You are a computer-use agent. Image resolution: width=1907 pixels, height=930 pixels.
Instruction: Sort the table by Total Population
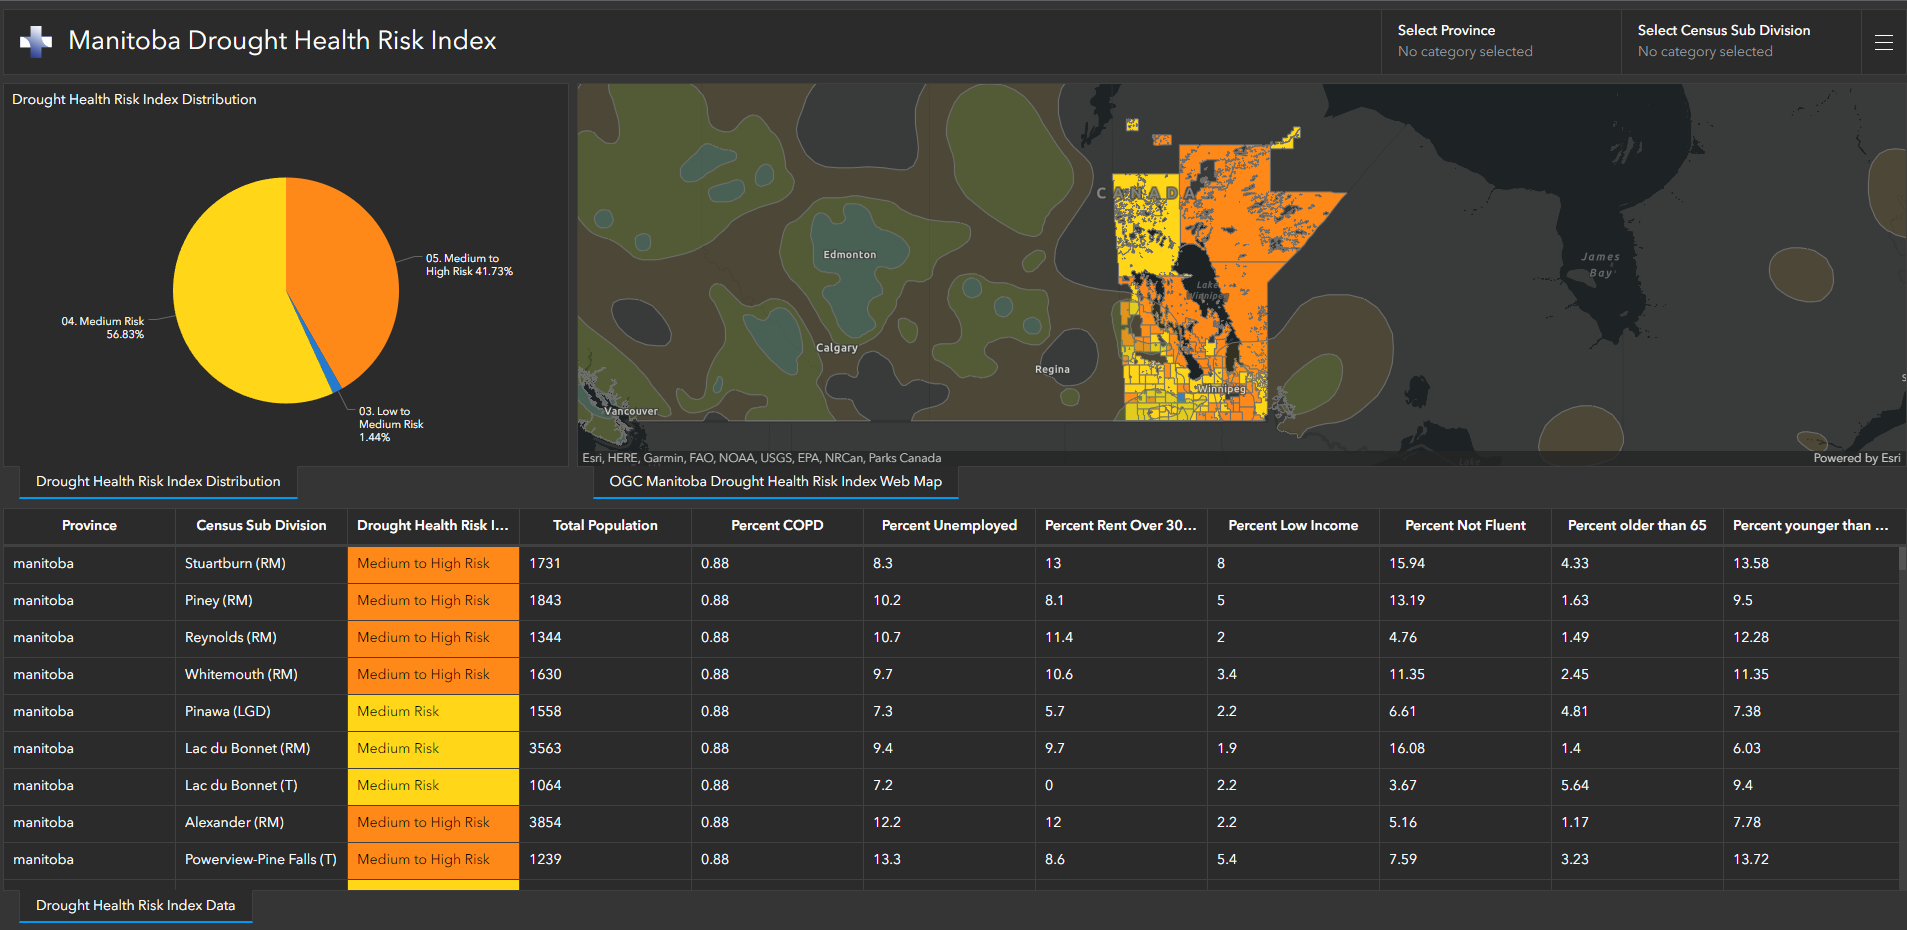604,525
